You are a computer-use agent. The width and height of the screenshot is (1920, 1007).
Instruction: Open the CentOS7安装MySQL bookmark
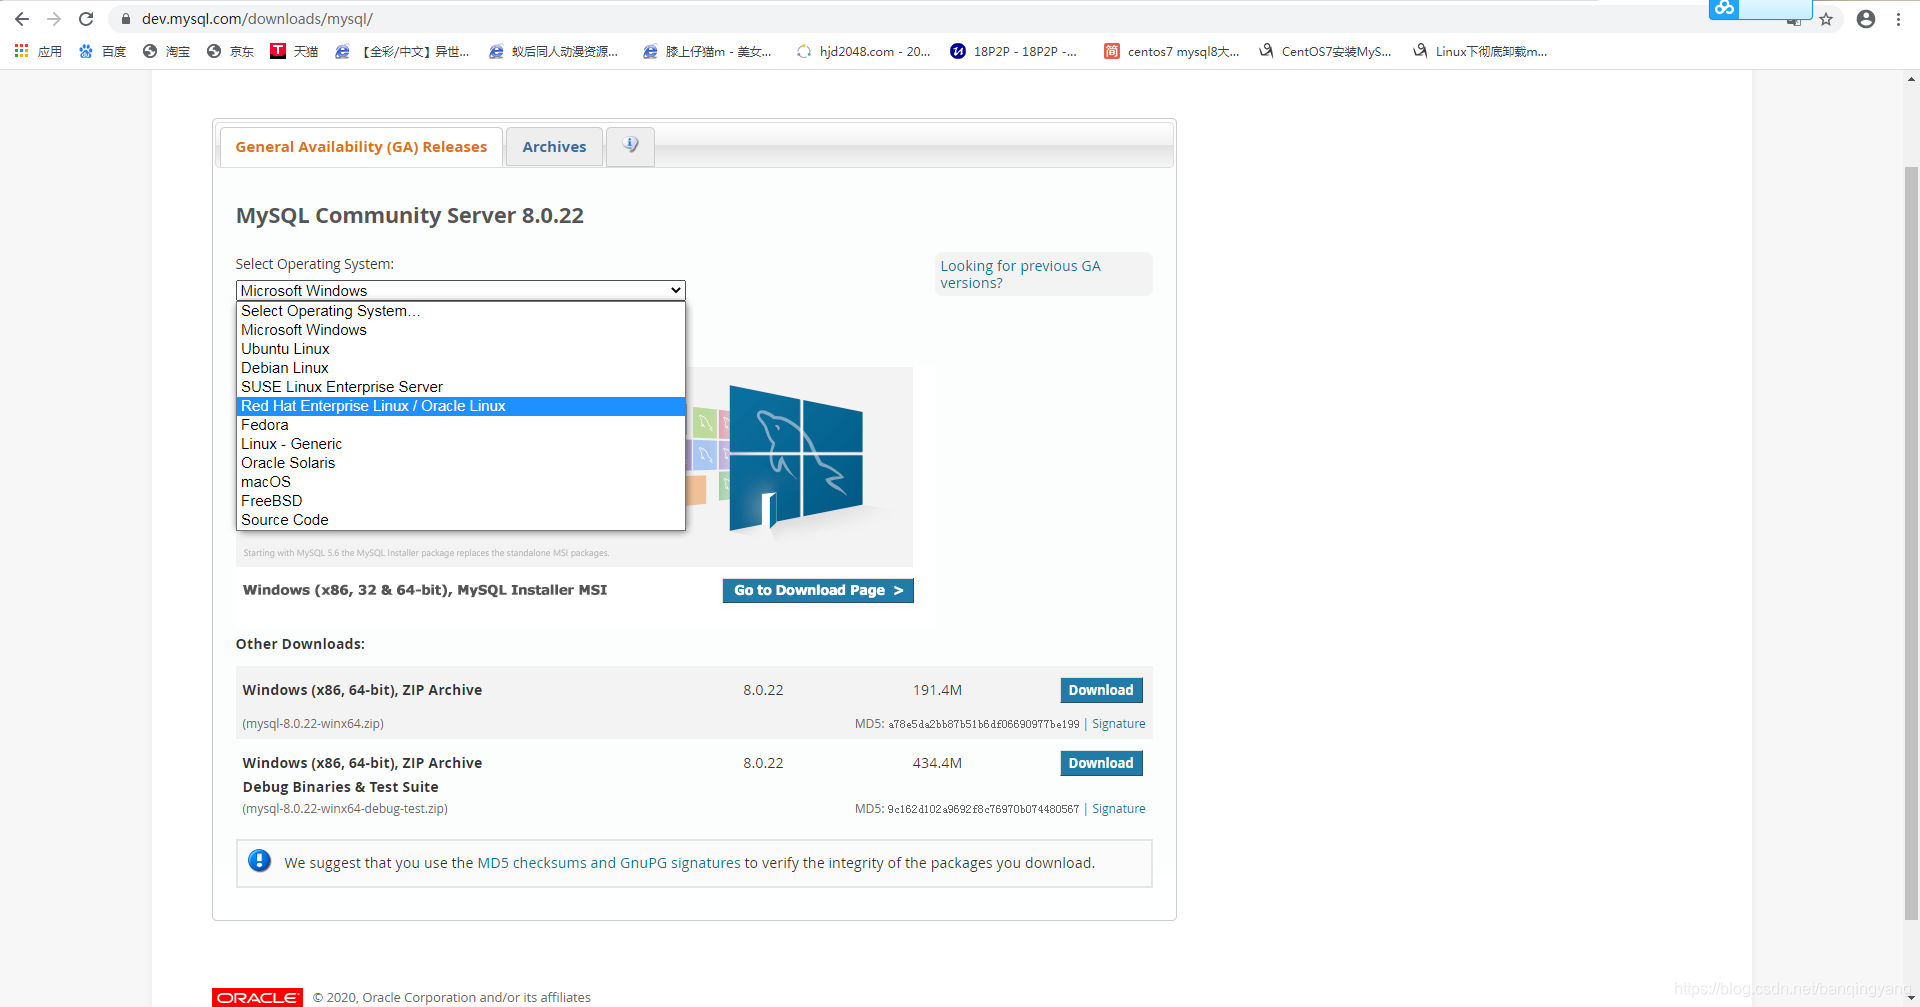1325,51
